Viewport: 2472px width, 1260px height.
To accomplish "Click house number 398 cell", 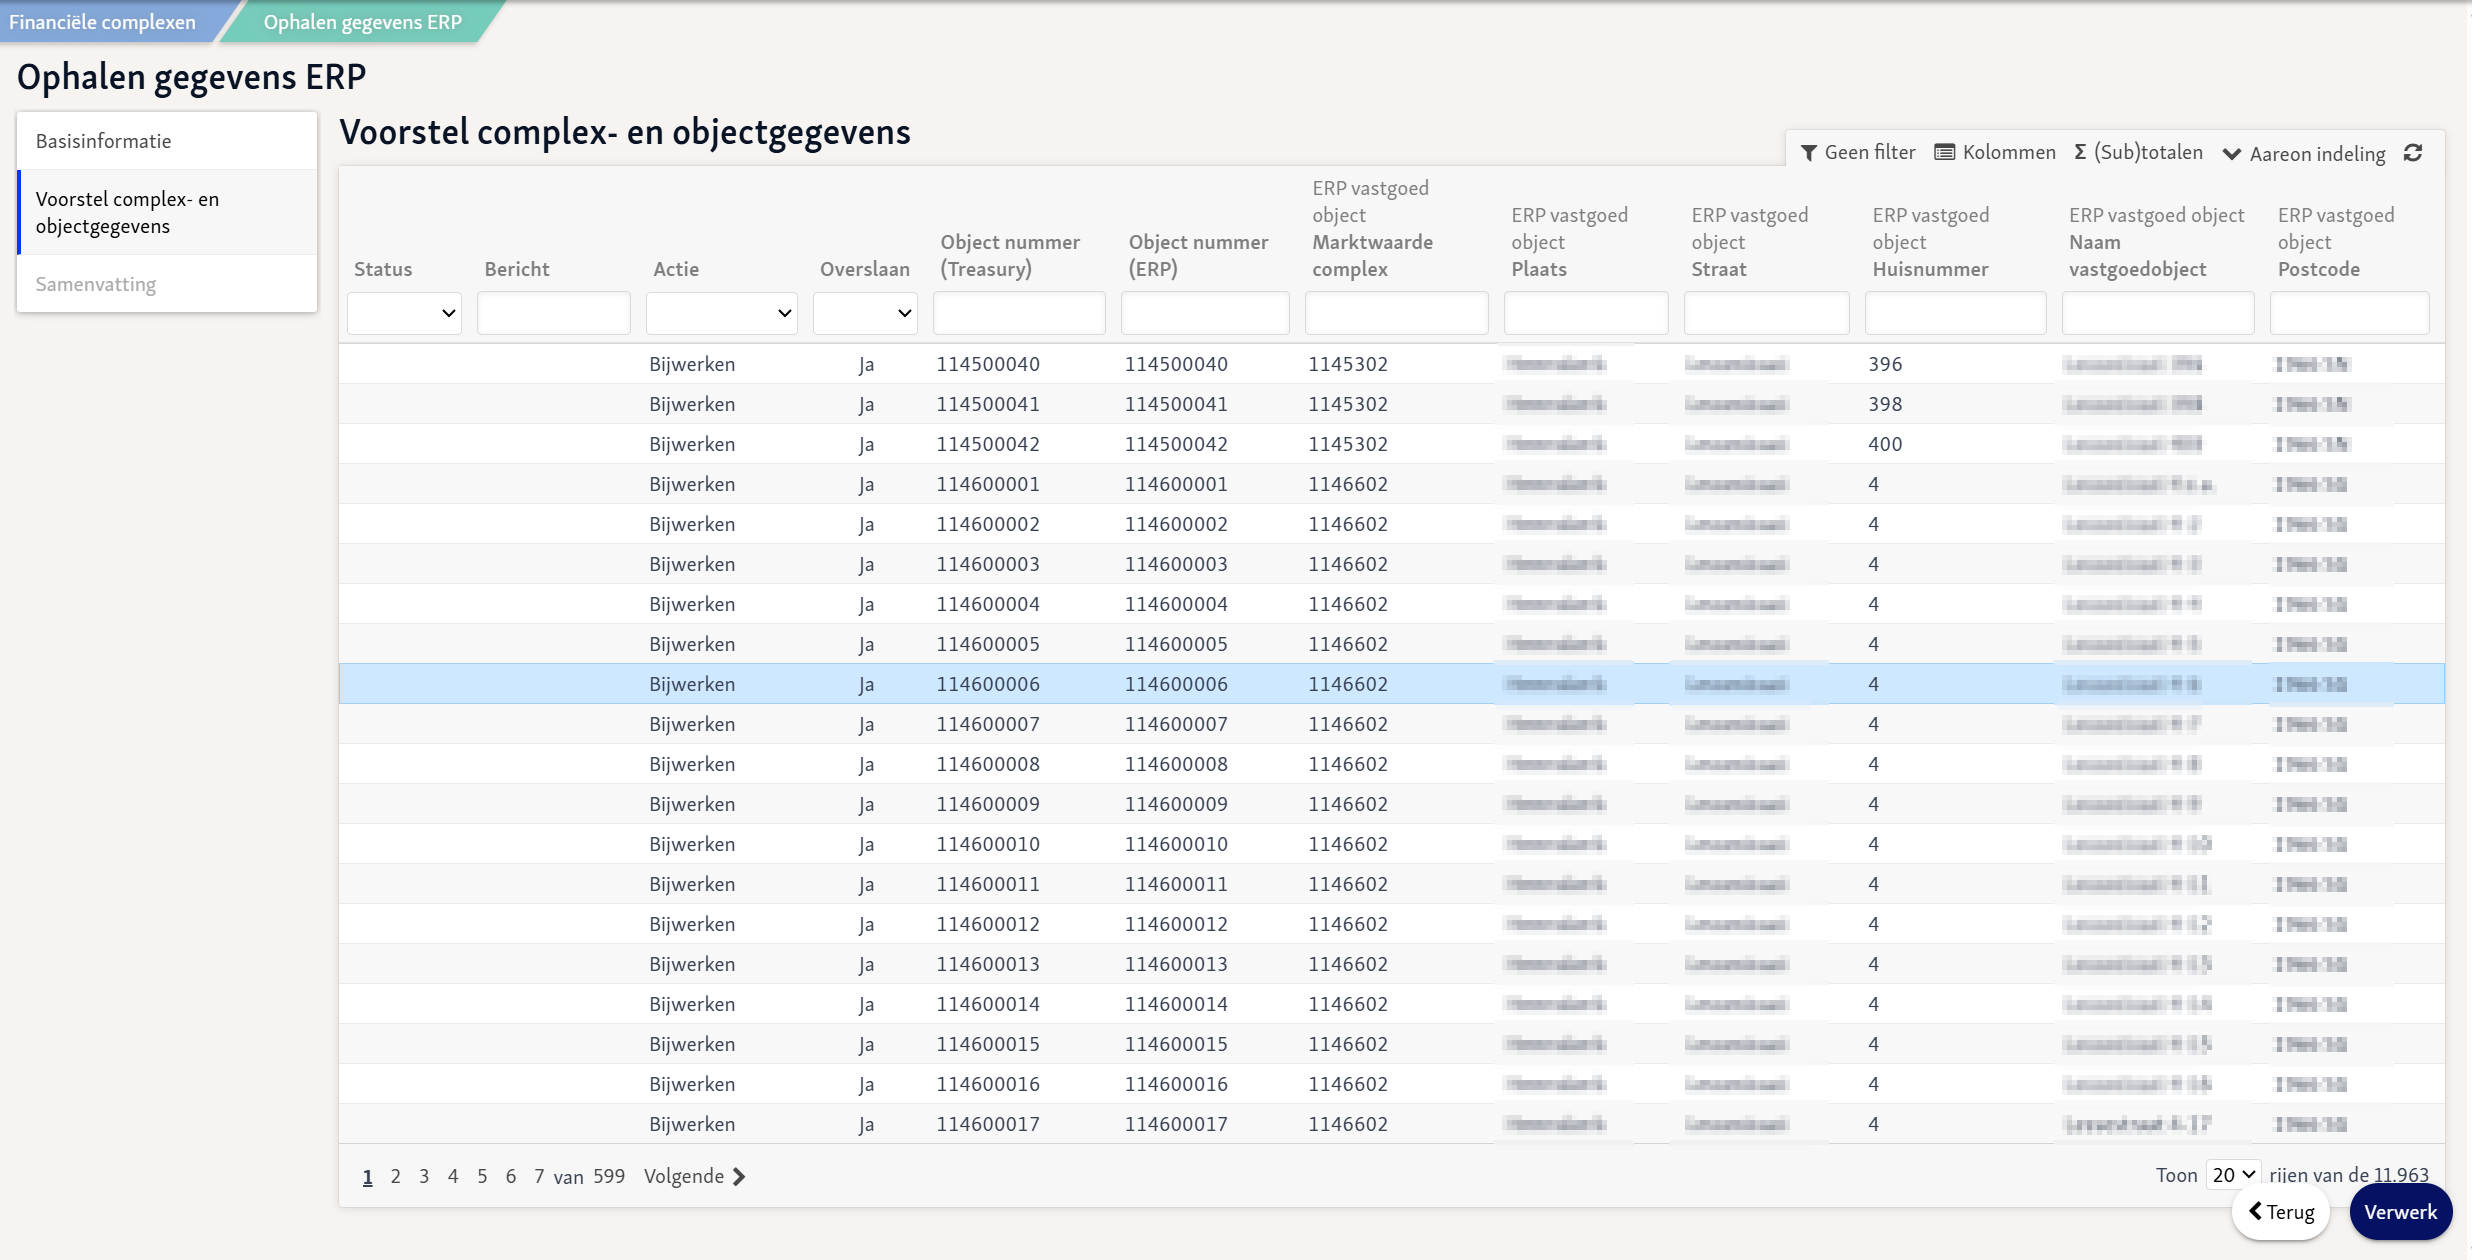I will point(1885,404).
